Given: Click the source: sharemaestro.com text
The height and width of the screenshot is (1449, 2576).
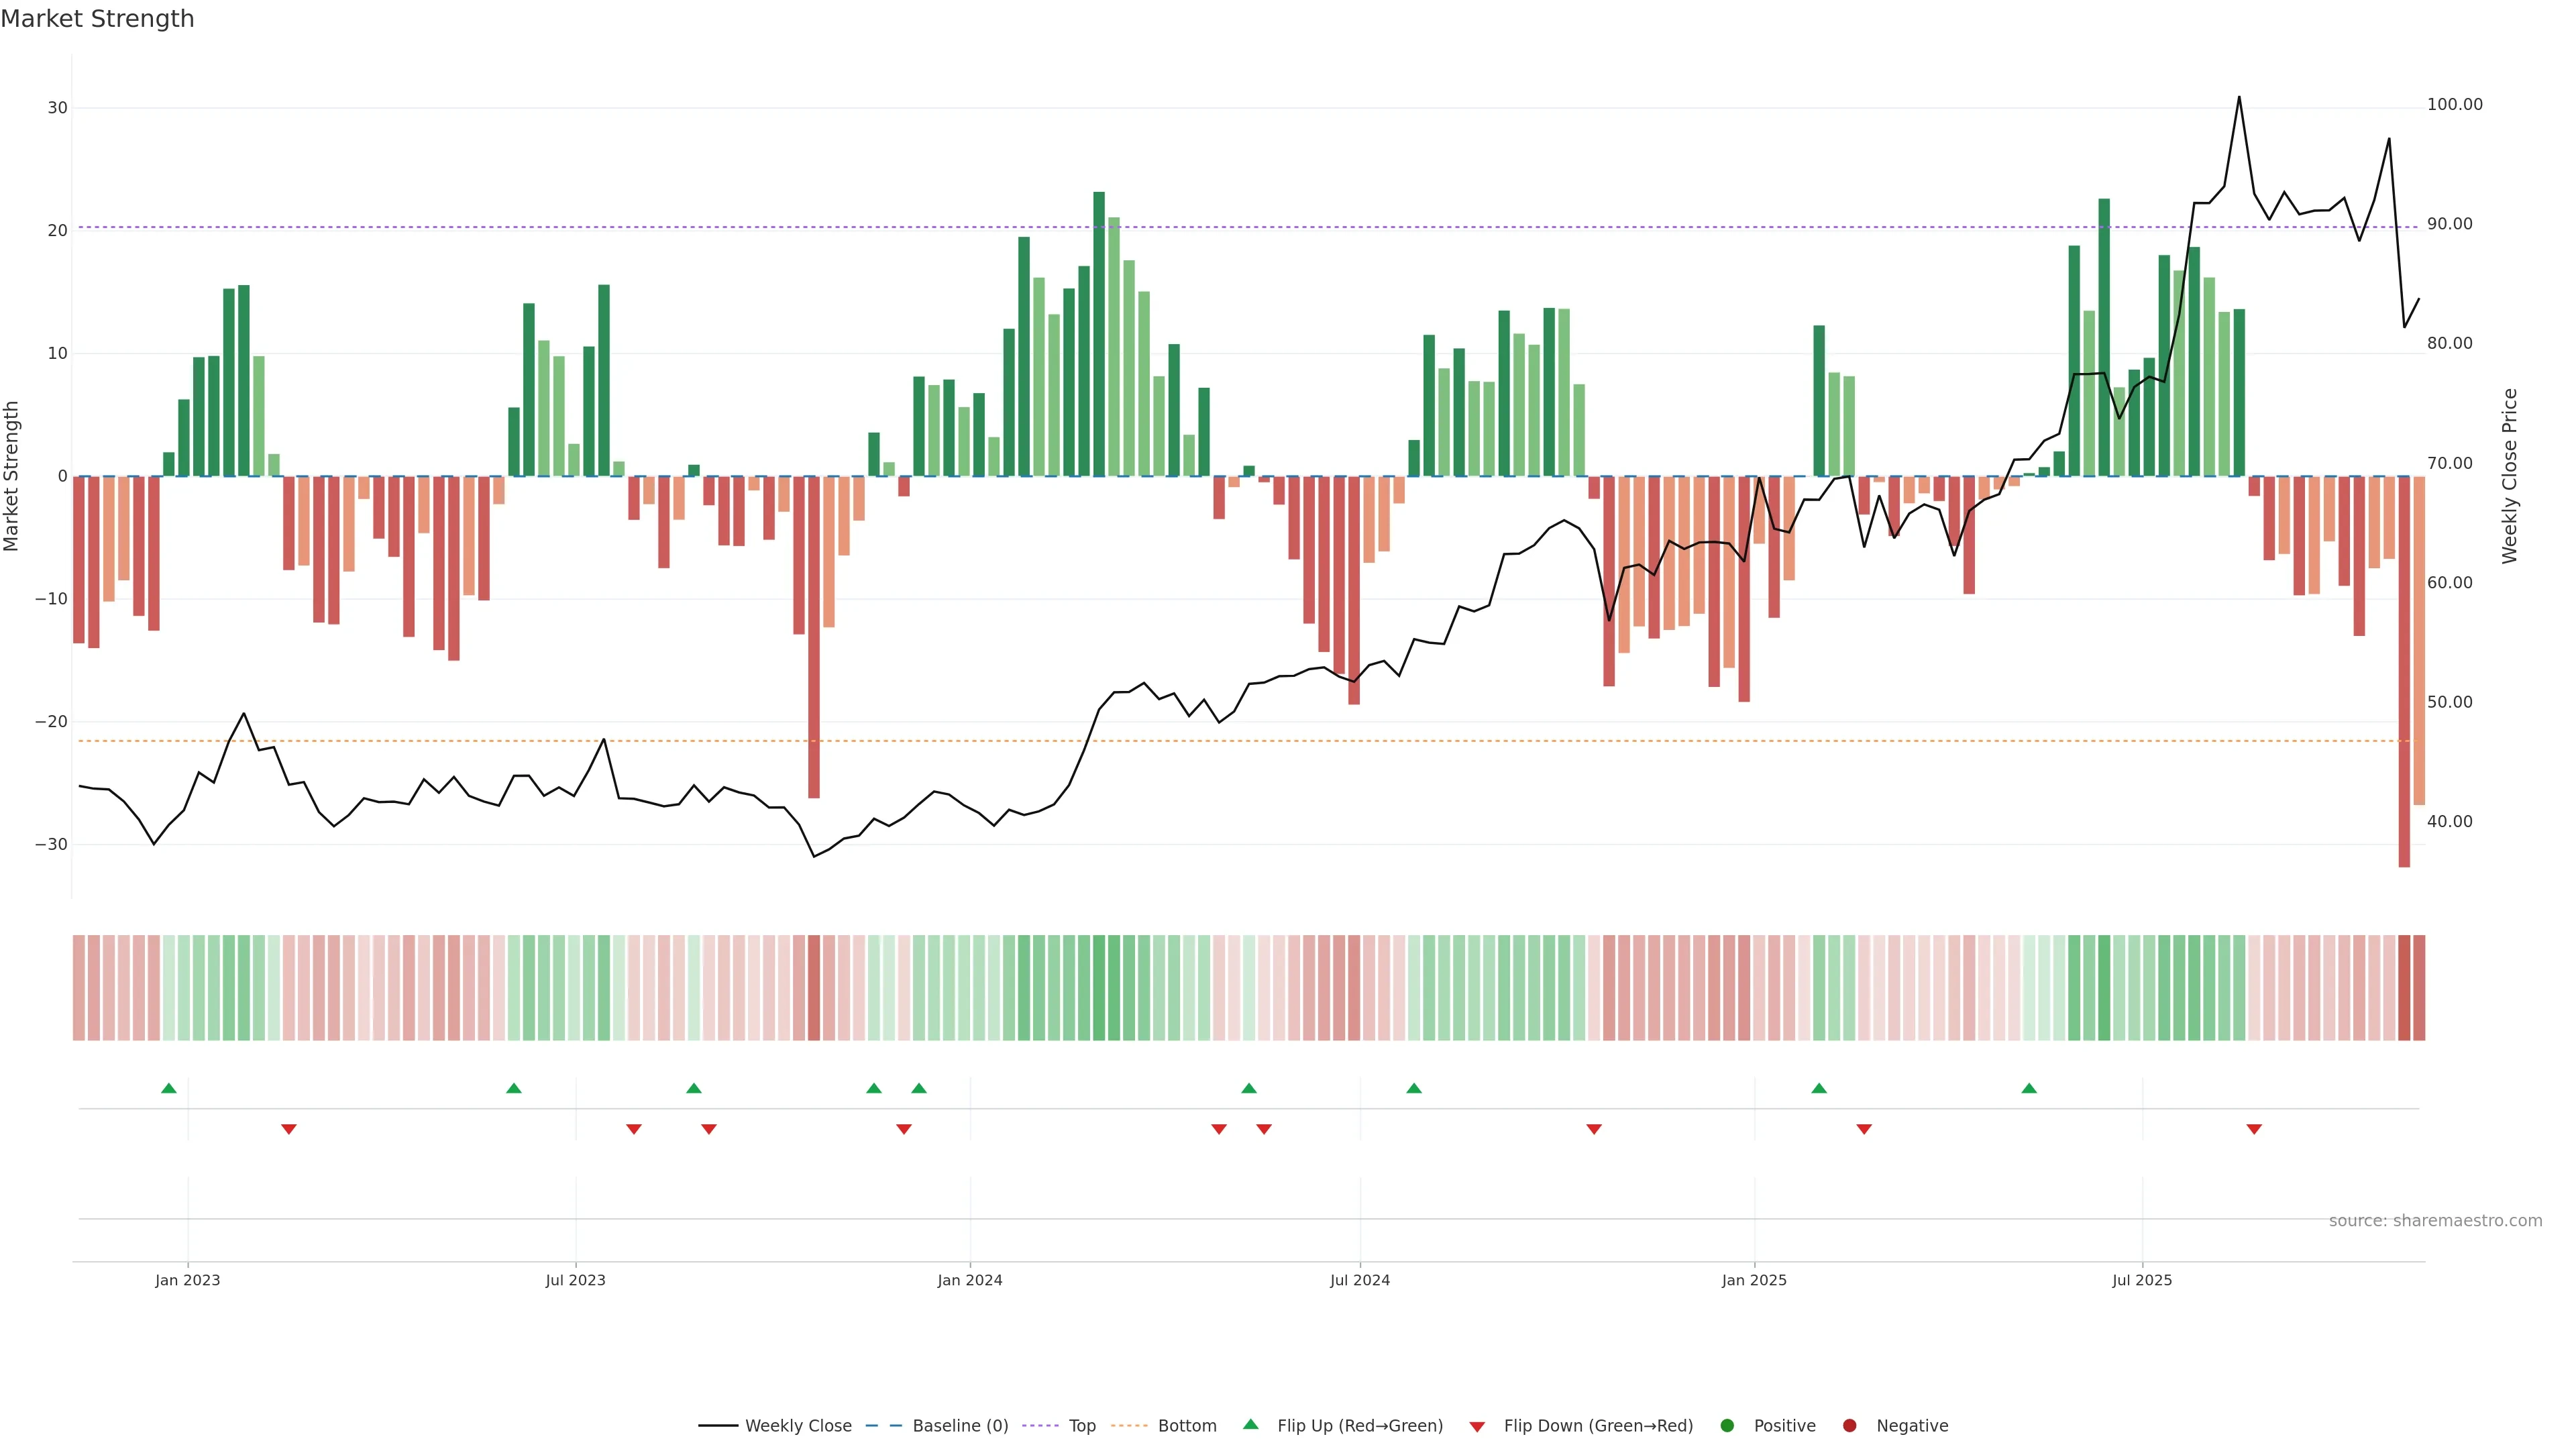Looking at the screenshot, I should point(2435,1221).
